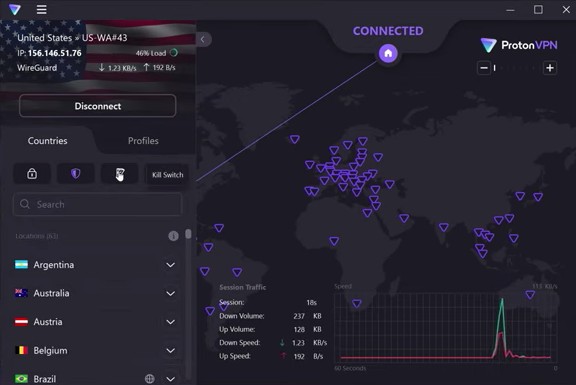Switch to the Profiles tab
Image resolution: width=576 pixels, height=385 pixels.
click(x=143, y=141)
